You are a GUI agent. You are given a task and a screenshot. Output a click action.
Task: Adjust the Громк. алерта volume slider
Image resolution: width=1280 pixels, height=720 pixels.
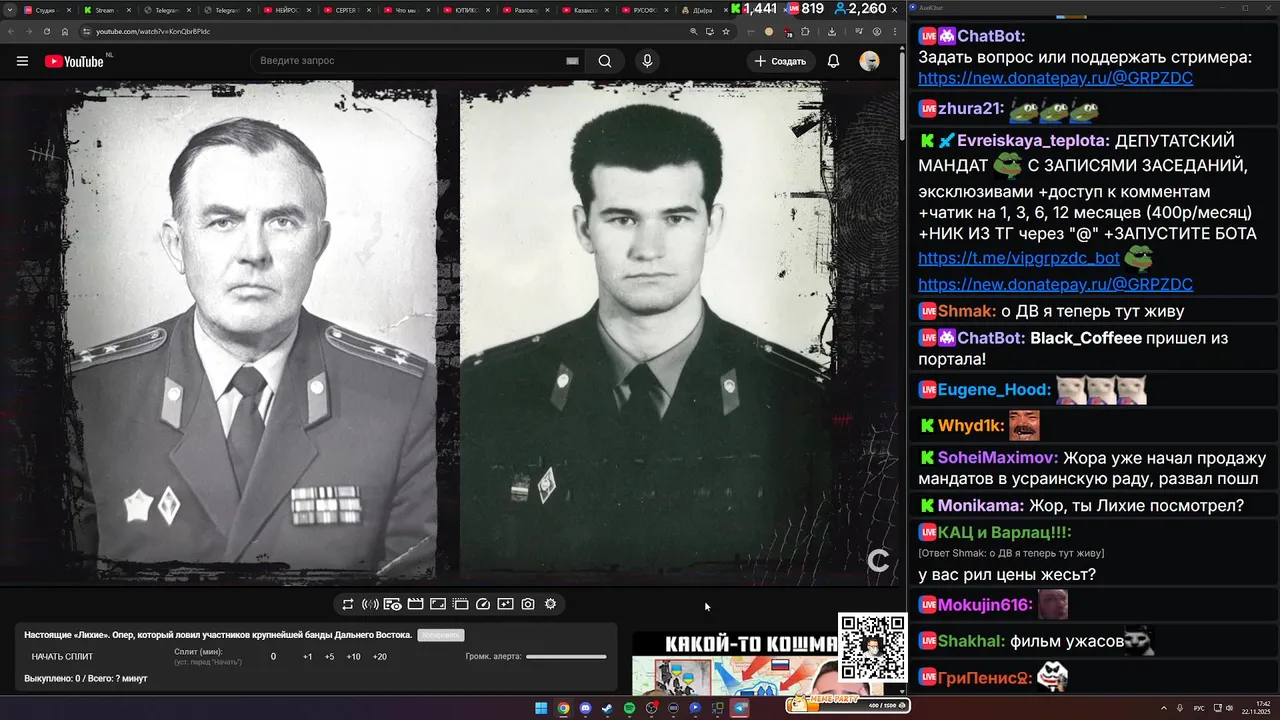(566, 657)
